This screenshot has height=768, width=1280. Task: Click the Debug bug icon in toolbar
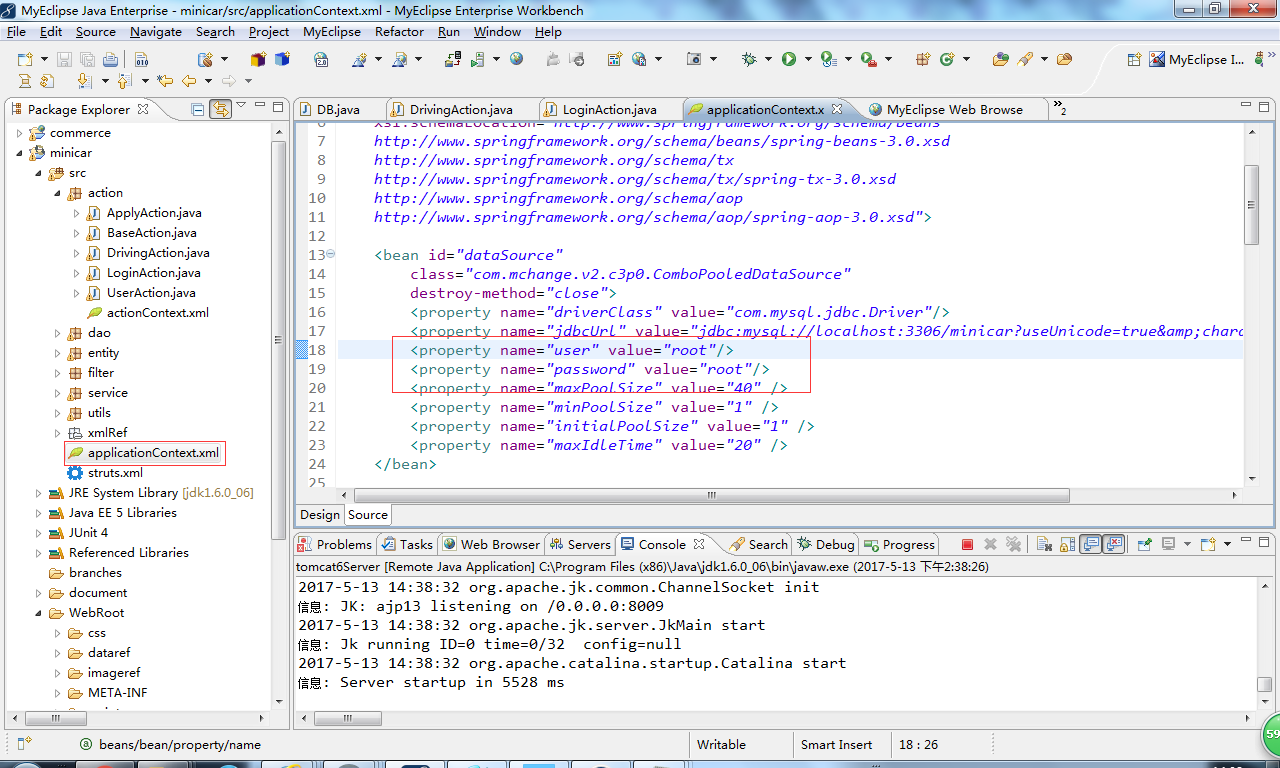tap(749, 60)
